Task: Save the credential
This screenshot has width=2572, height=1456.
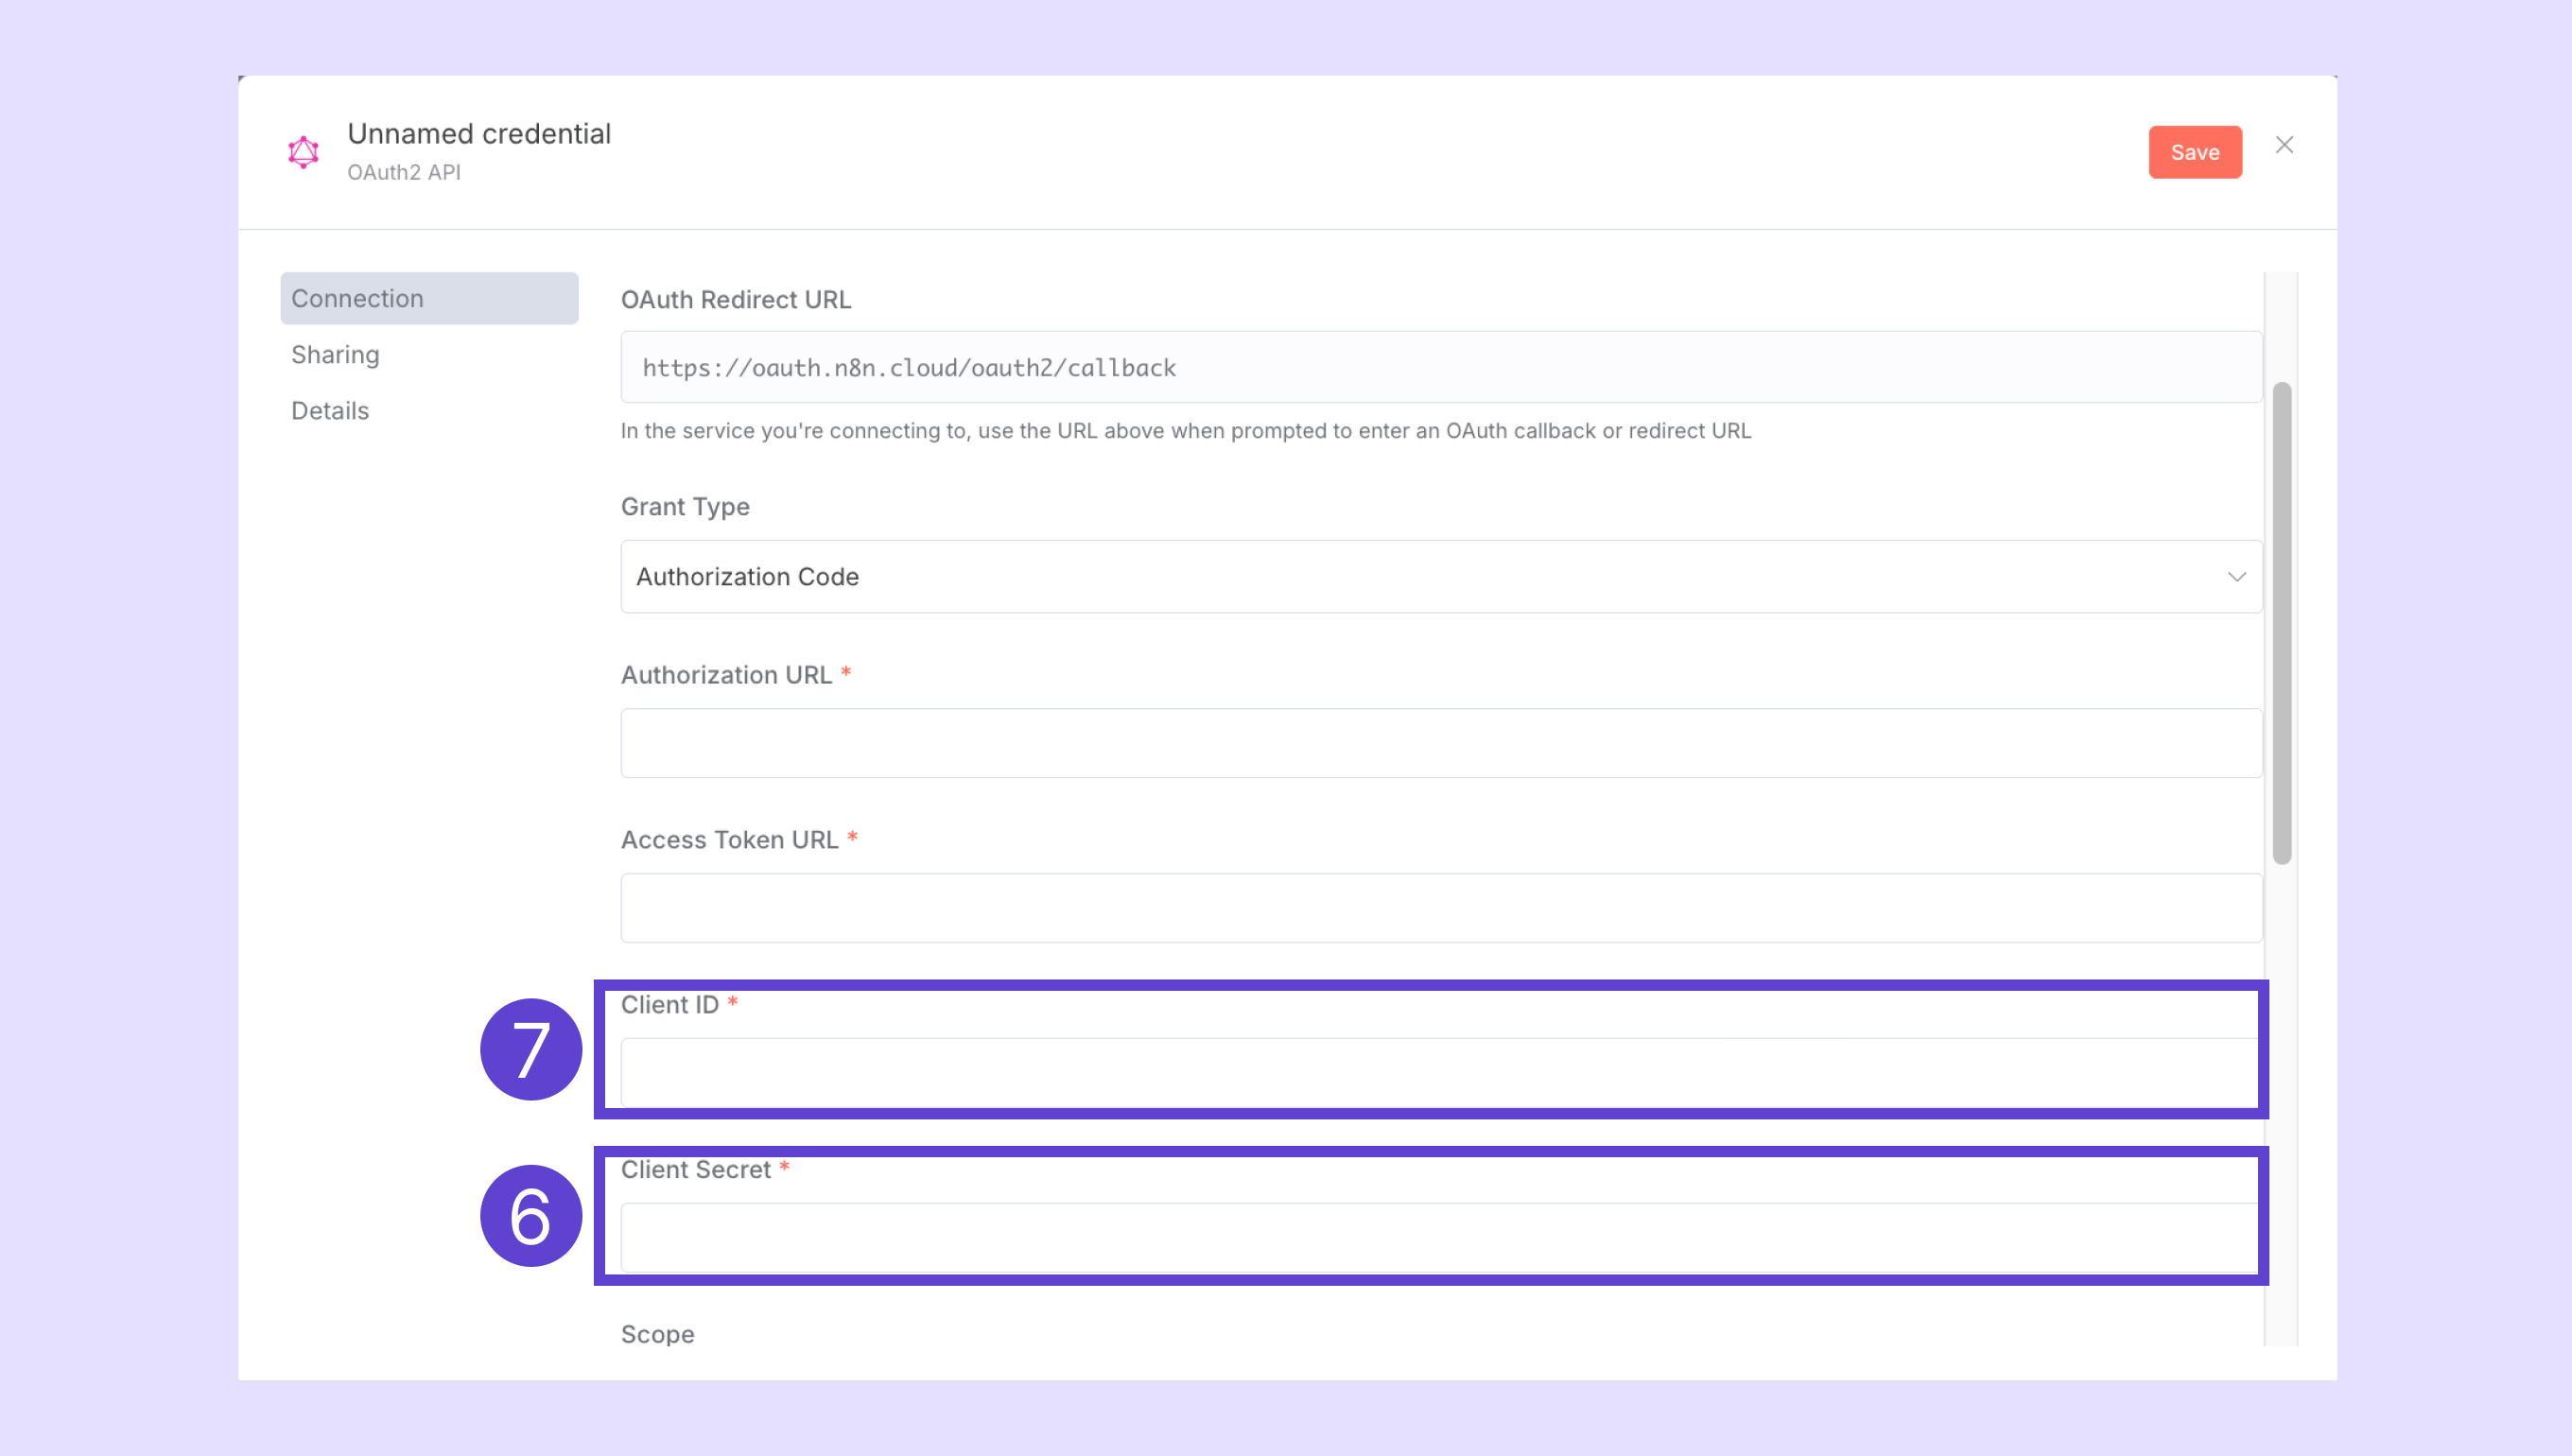Action: pyautogui.click(x=2195, y=152)
